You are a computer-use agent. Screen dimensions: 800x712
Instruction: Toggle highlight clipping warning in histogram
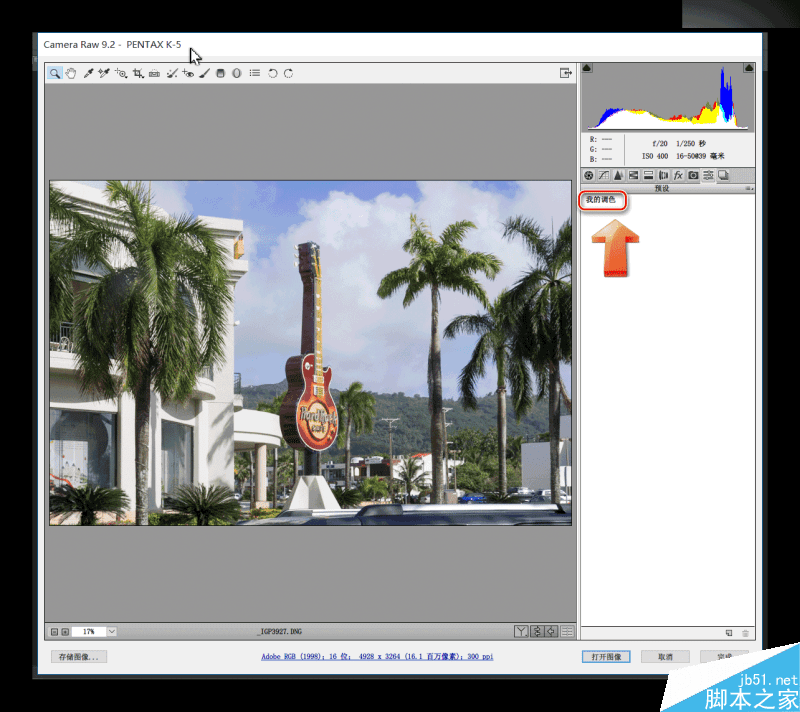[748, 68]
